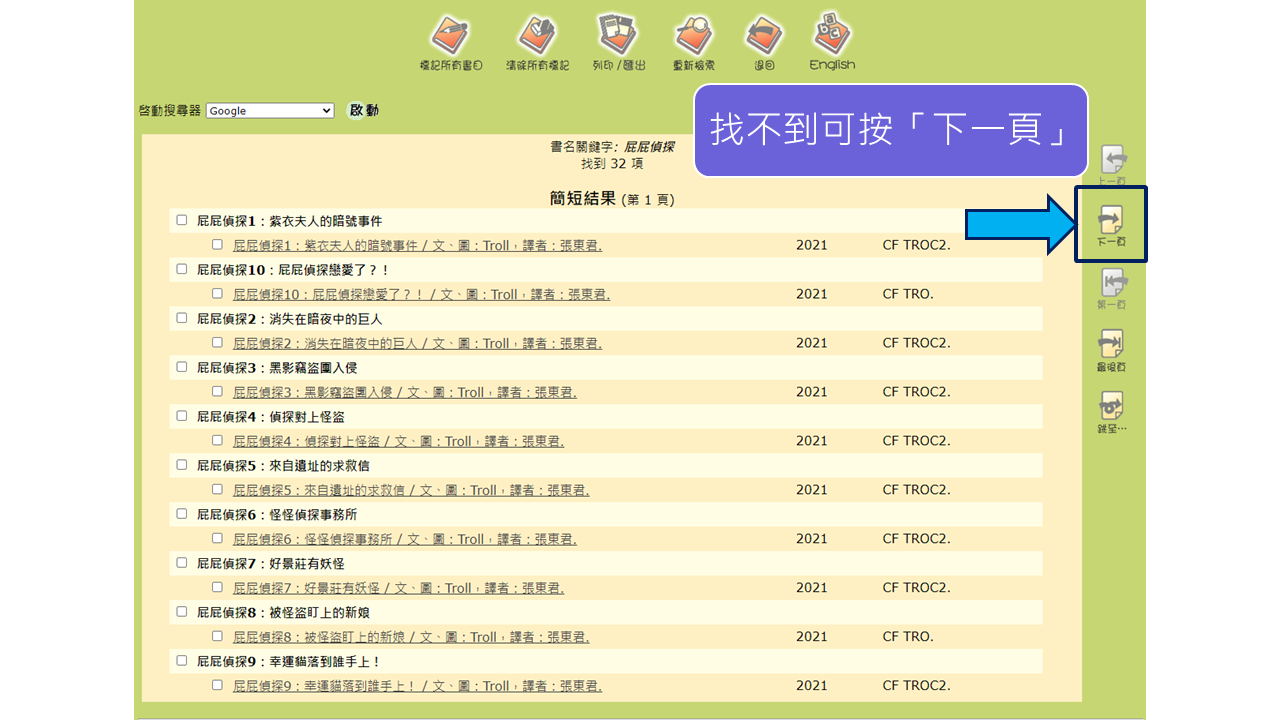This screenshot has width=1280, height=720.
Task: Click the 跳至… jump-to-page icon
Action: 1112,413
